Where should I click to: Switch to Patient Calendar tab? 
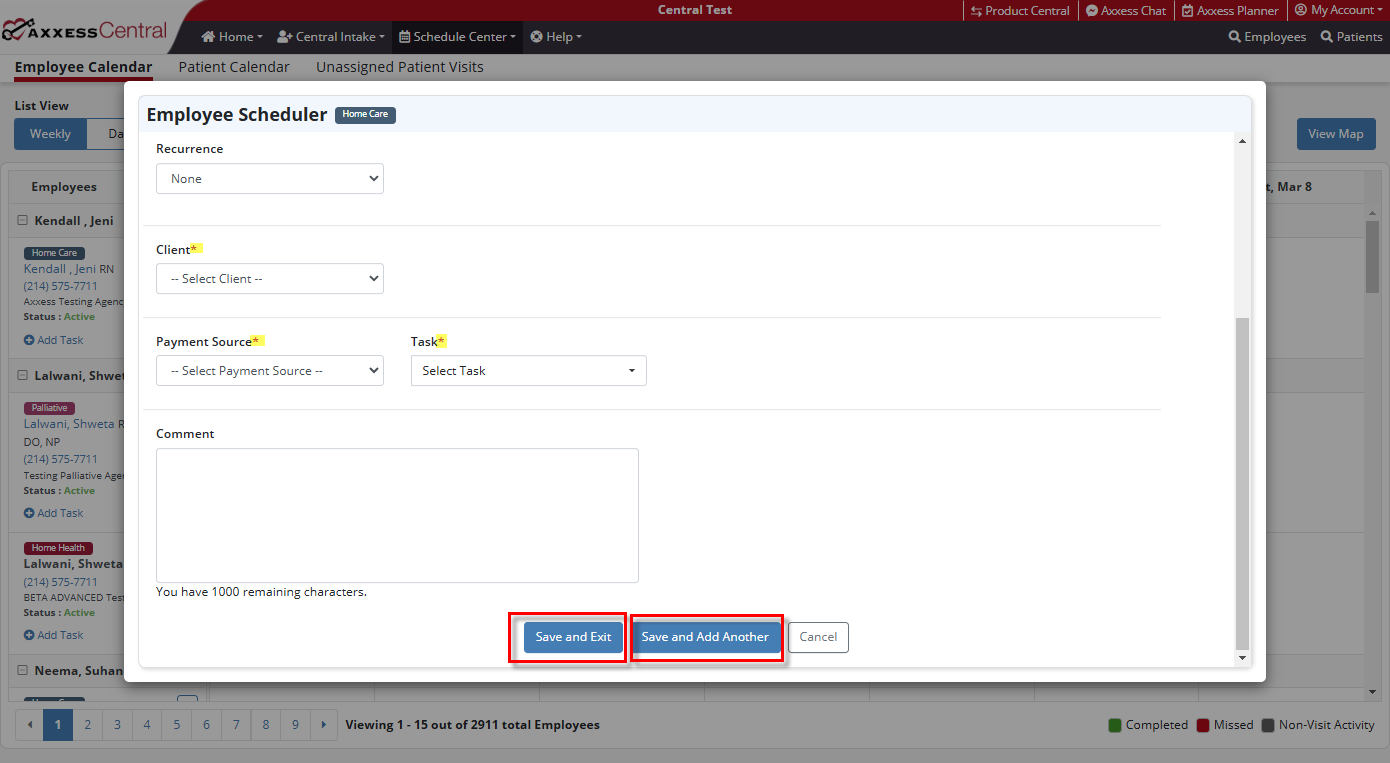234,67
